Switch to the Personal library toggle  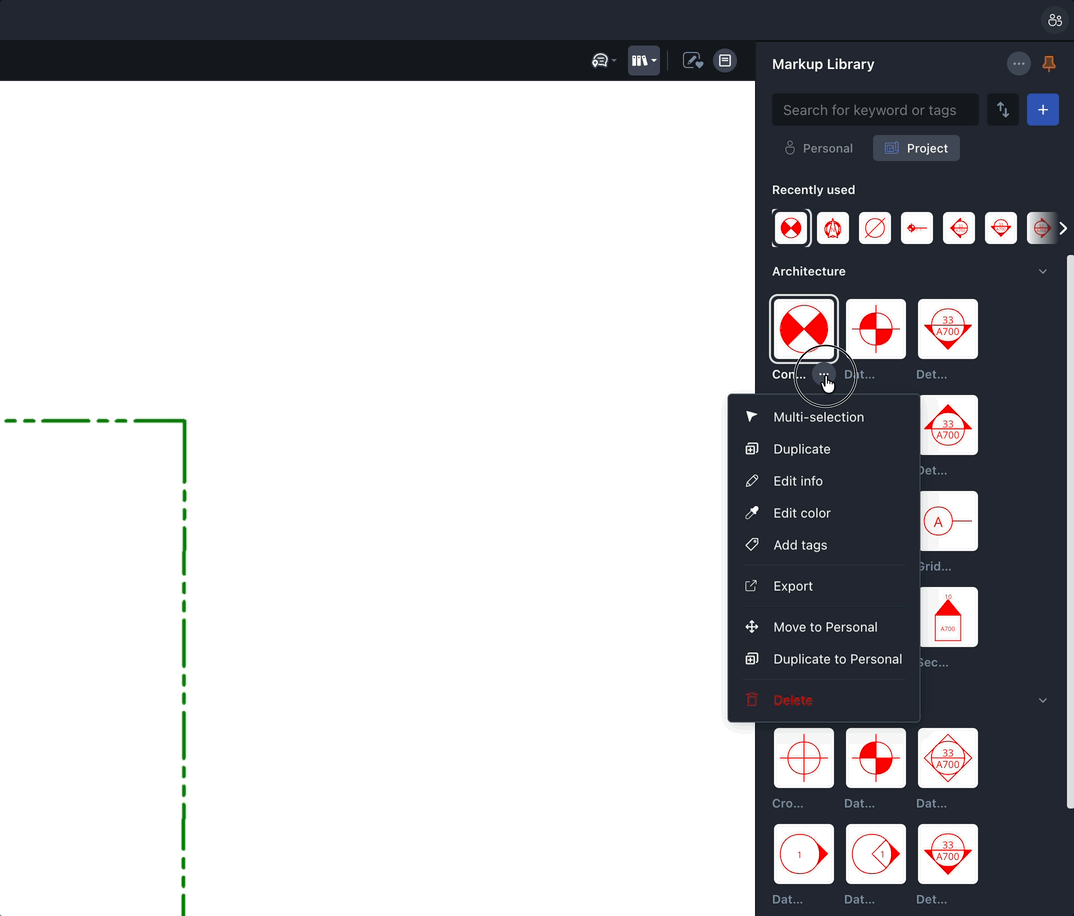pyautogui.click(x=819, y=148)
